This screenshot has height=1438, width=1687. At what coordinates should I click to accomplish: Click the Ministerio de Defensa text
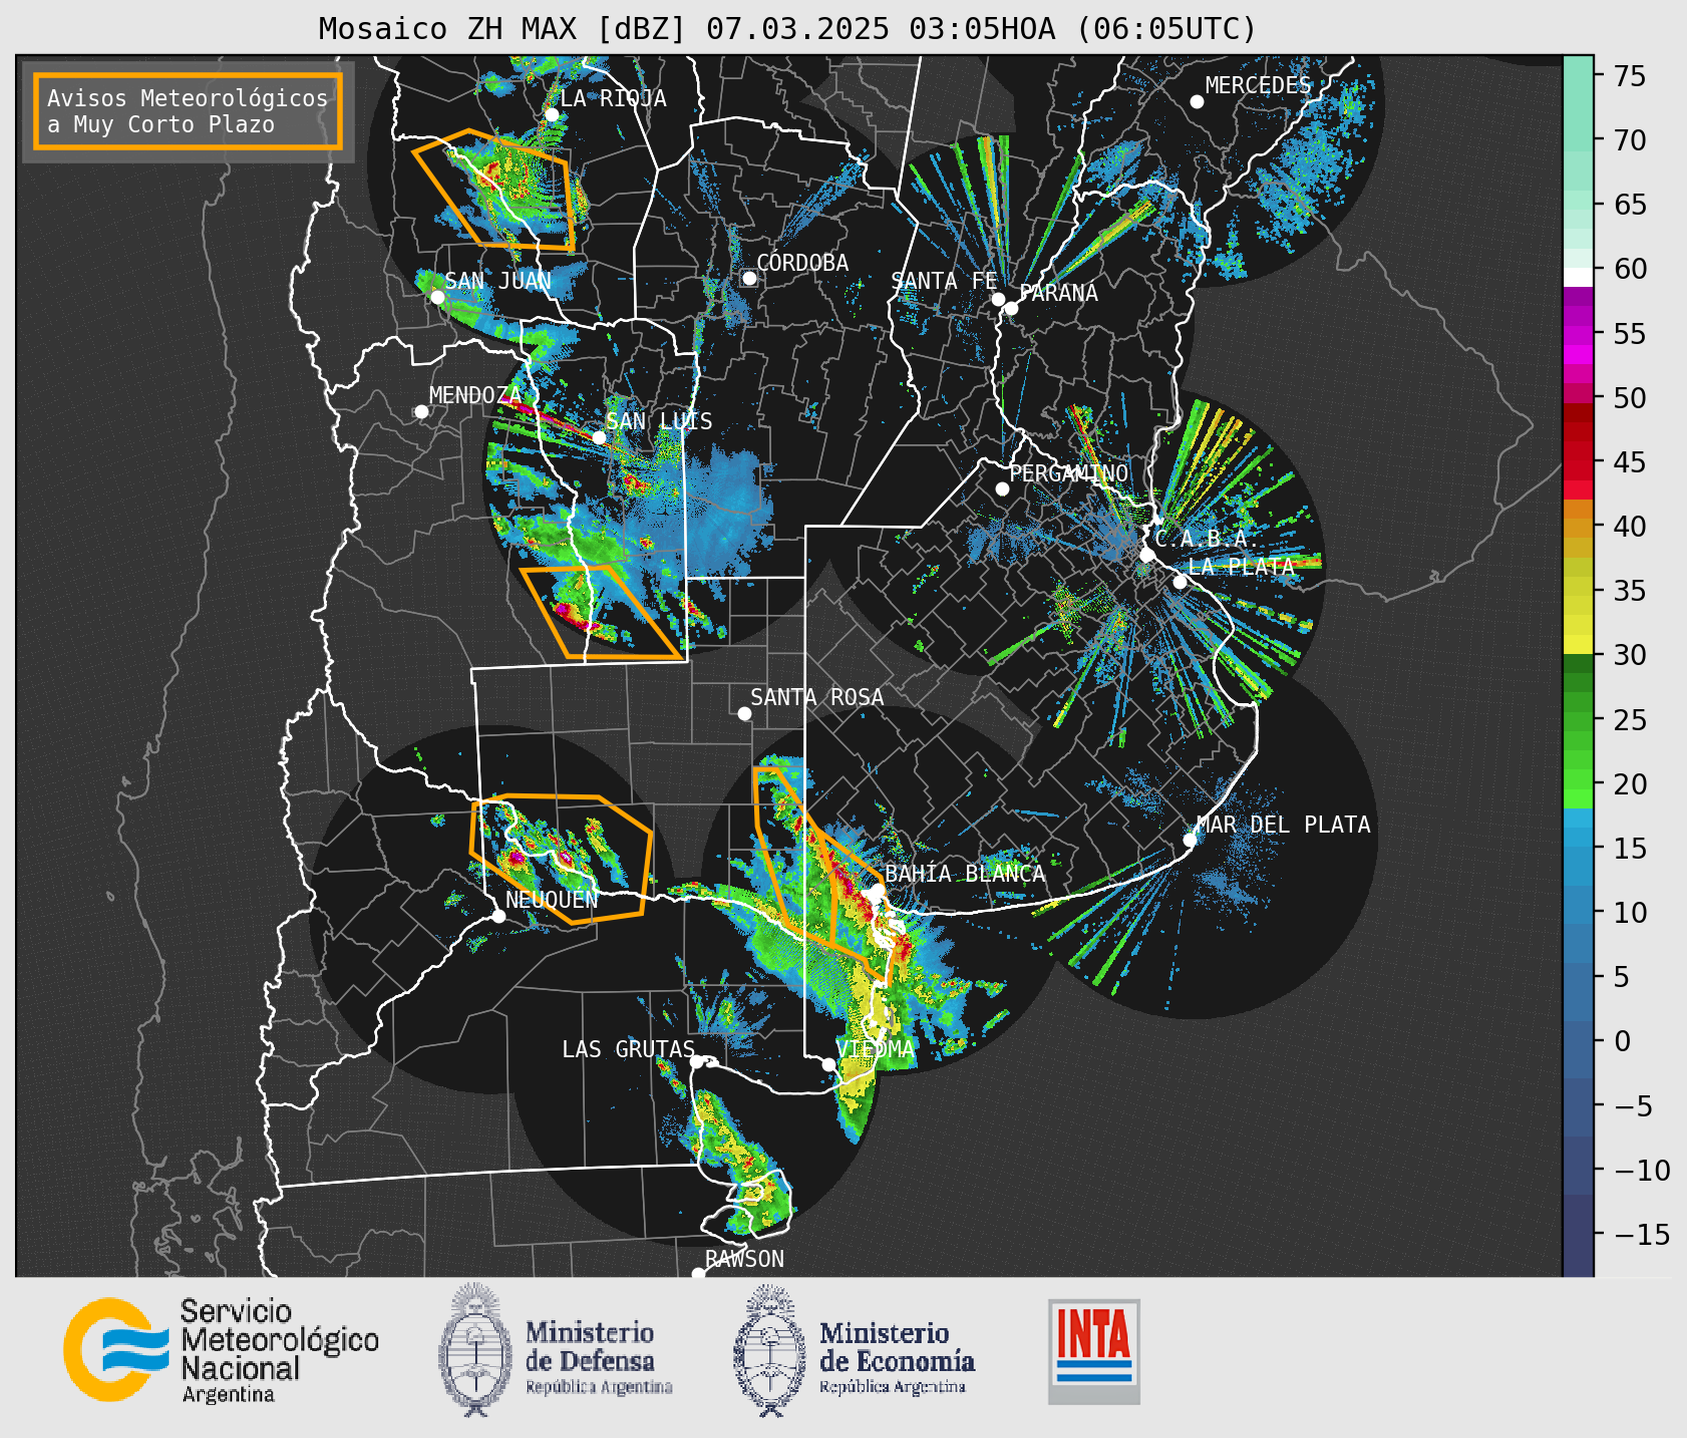(598, 1358)
